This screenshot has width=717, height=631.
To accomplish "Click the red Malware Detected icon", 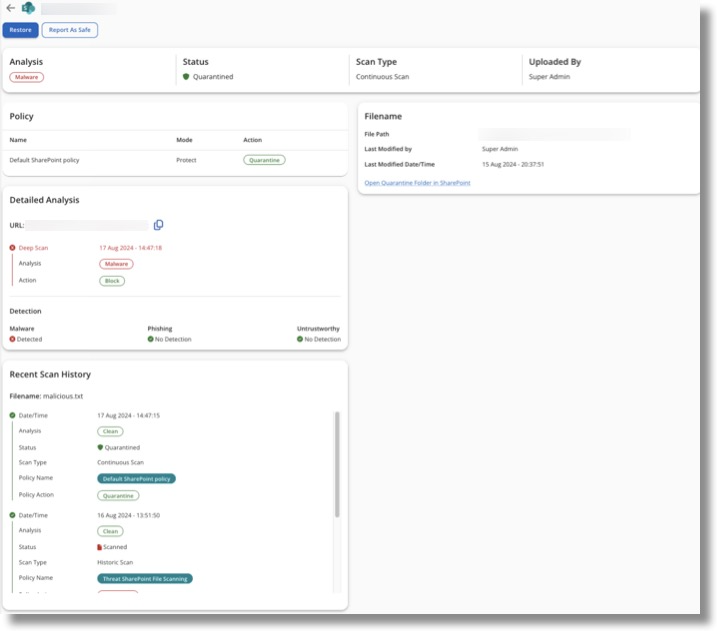I will click(13, 339).
